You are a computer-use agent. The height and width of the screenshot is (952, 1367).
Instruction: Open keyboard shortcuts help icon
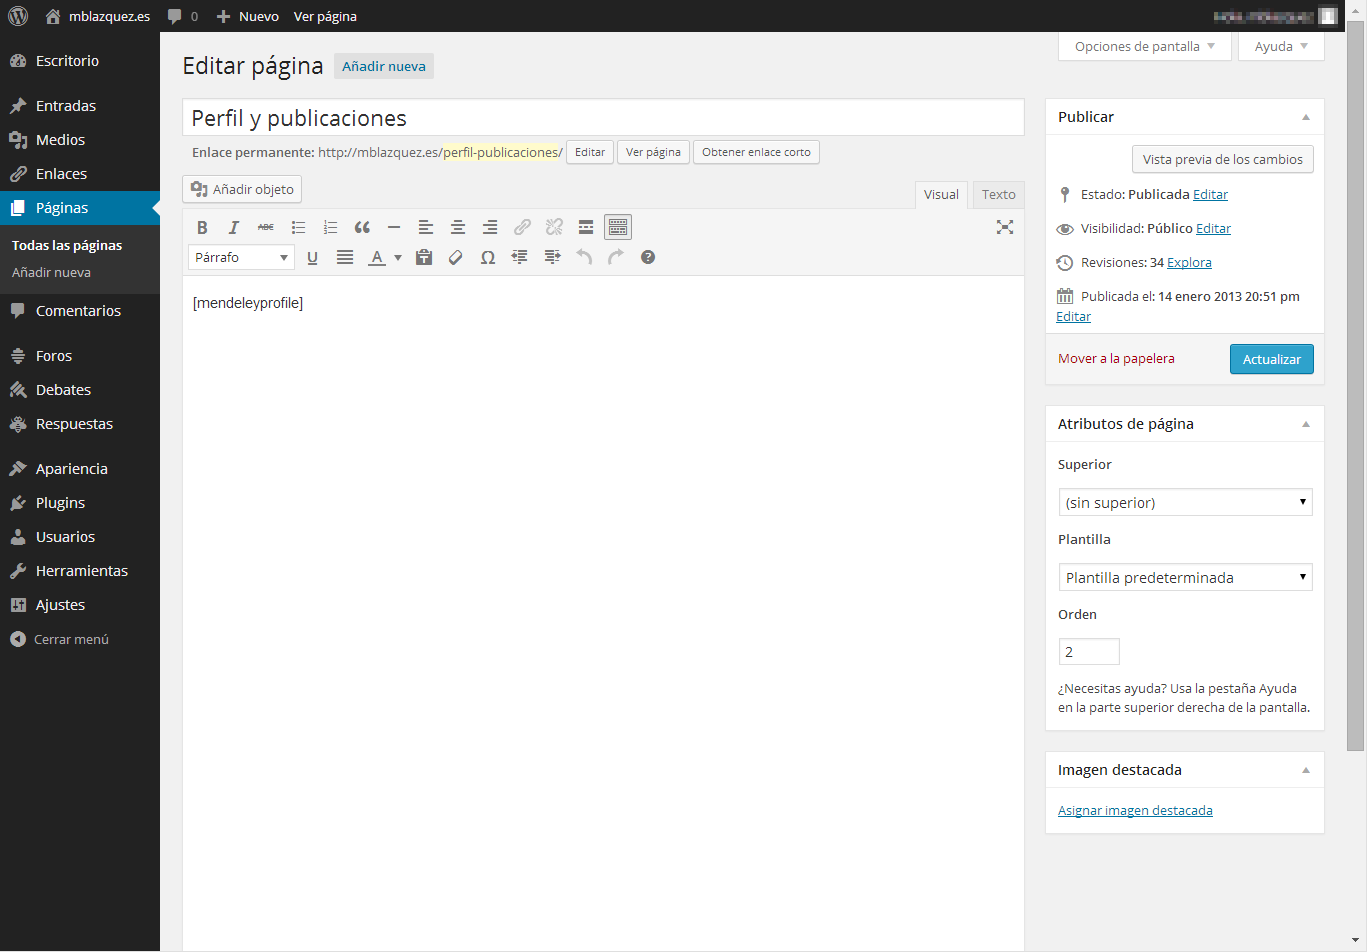pyautogui.click(x=648, y=257)
